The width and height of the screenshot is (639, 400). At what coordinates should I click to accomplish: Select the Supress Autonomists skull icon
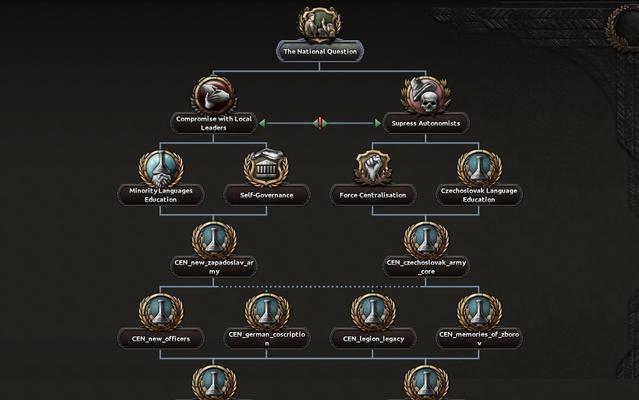[426, 96]
